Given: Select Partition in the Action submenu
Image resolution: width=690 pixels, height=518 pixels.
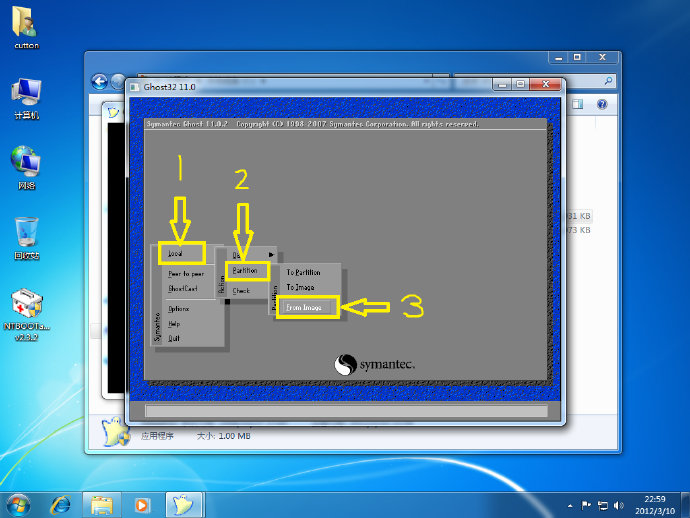Looking at the screenshot, I should point(247,271).
